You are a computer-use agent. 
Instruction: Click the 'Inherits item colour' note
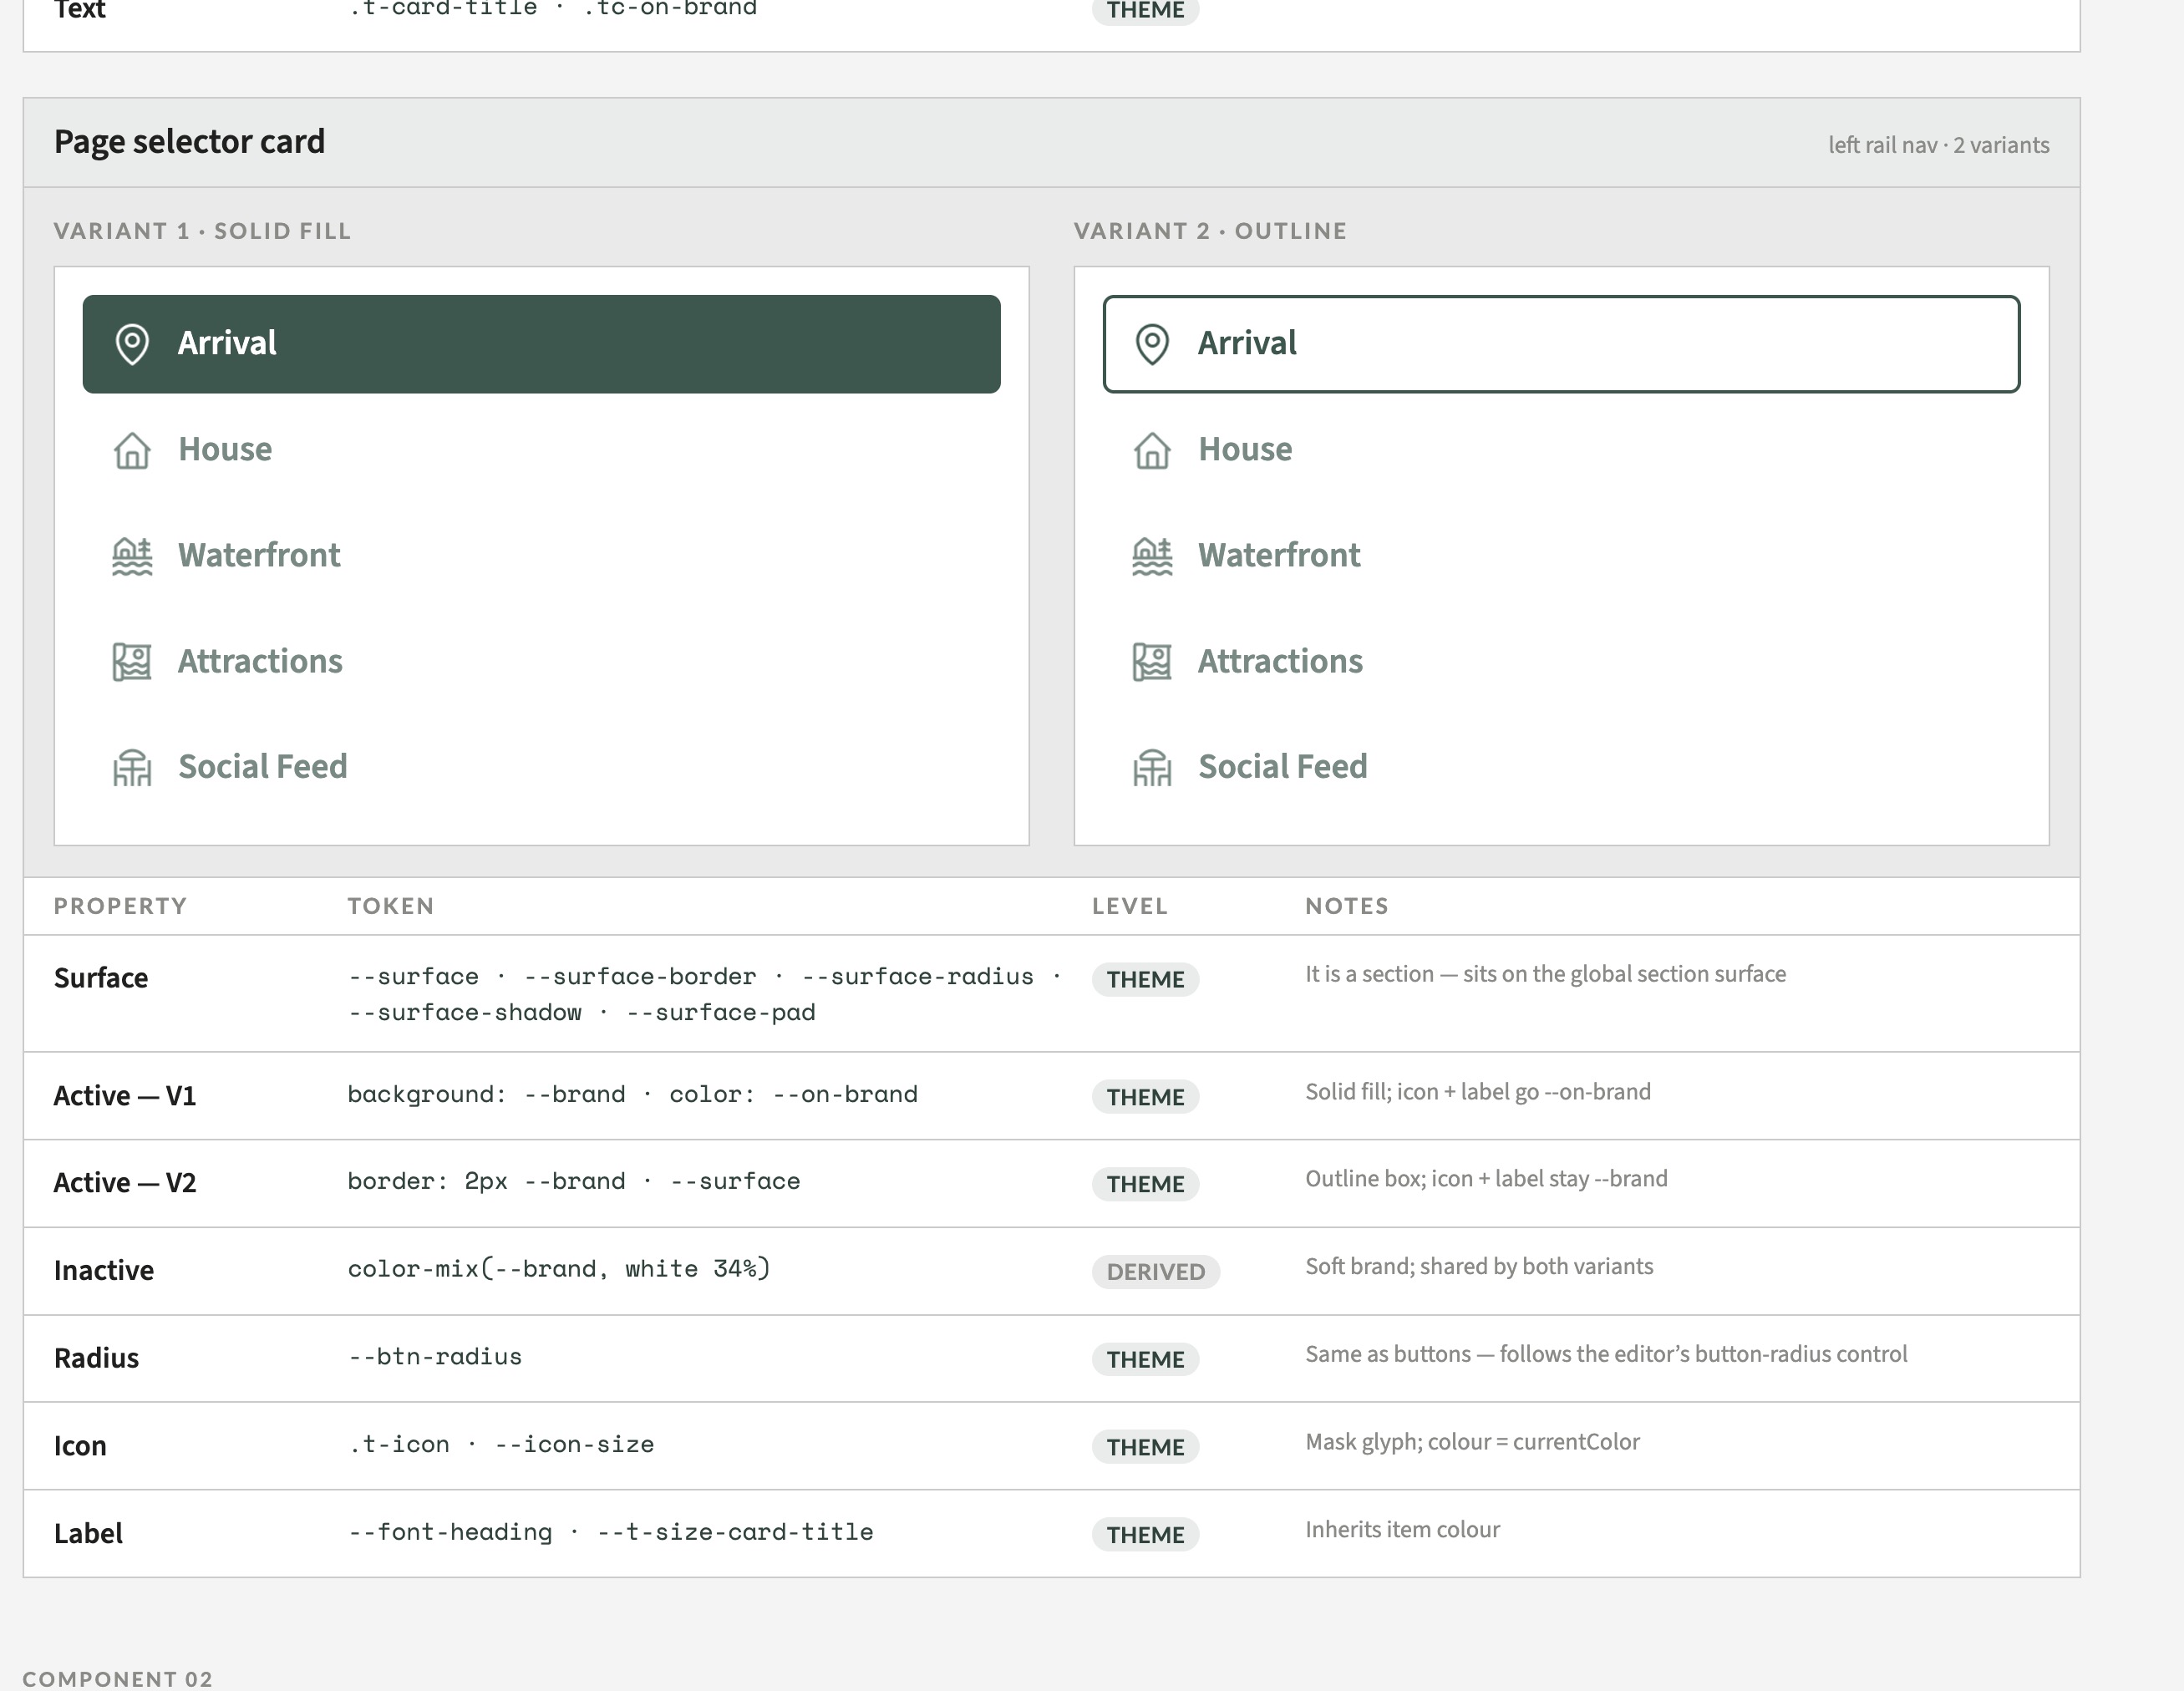click(1402, 1530)
